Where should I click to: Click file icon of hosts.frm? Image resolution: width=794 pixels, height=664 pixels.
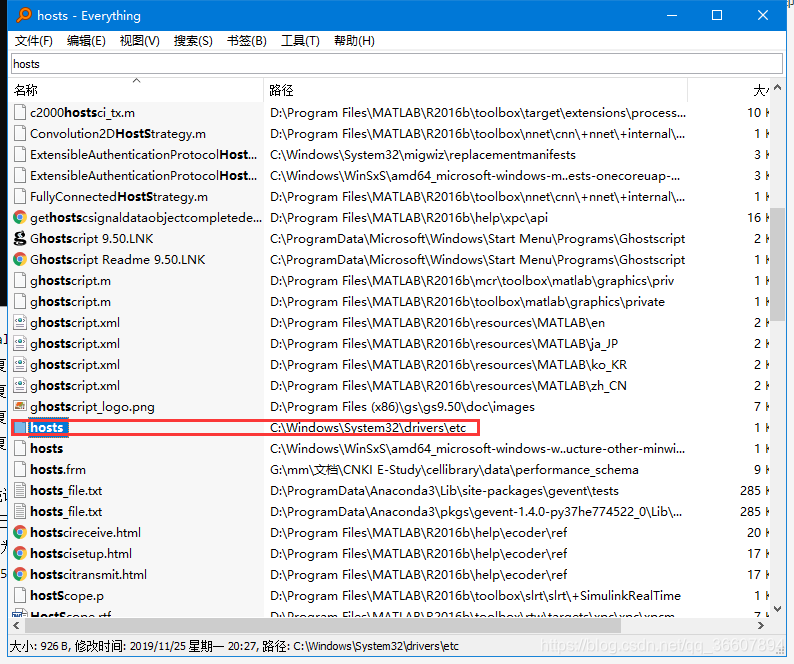[x=20, y=470]
